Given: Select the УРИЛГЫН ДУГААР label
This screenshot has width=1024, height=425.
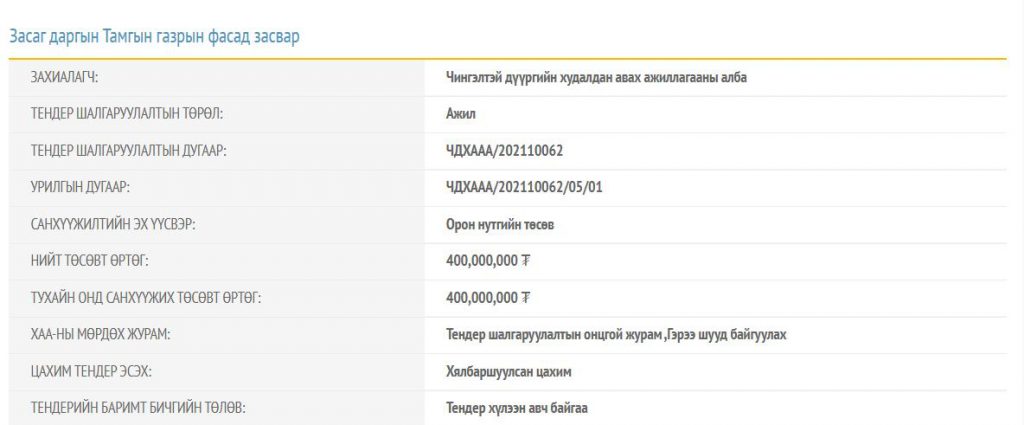Looking at the screenshot, I should point(80,188).
